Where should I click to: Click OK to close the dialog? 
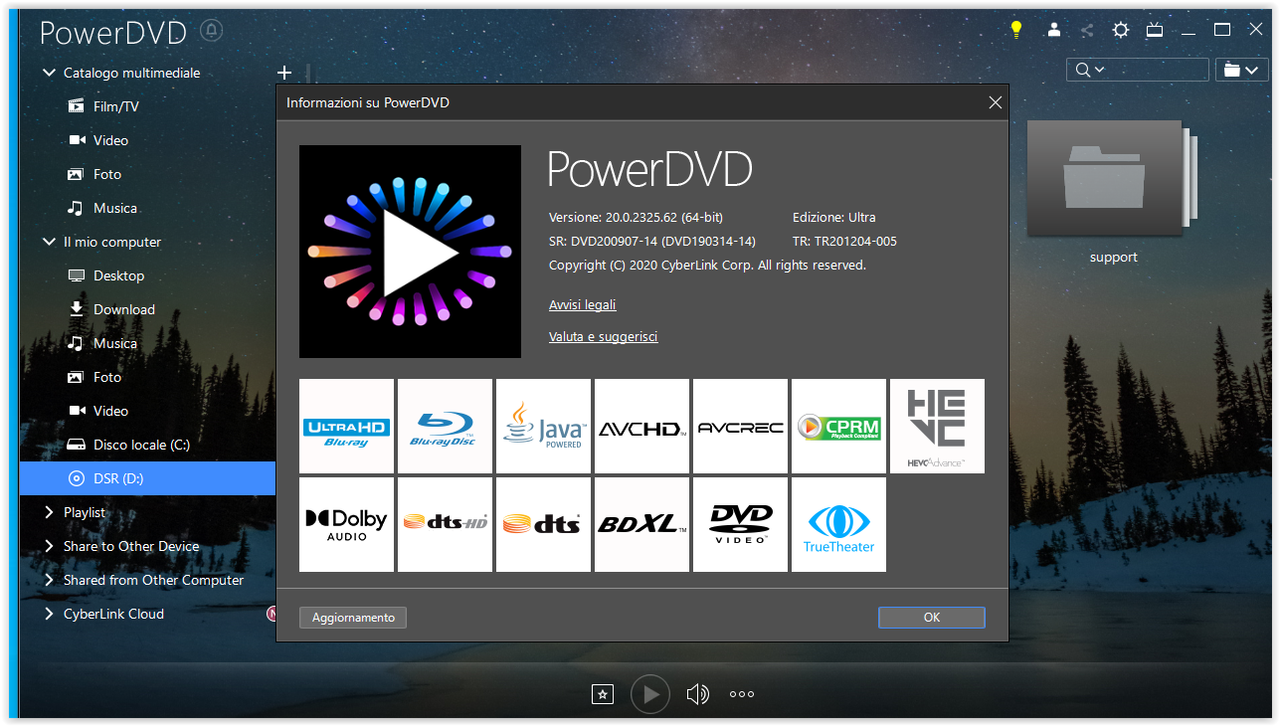tap(932, 618)
